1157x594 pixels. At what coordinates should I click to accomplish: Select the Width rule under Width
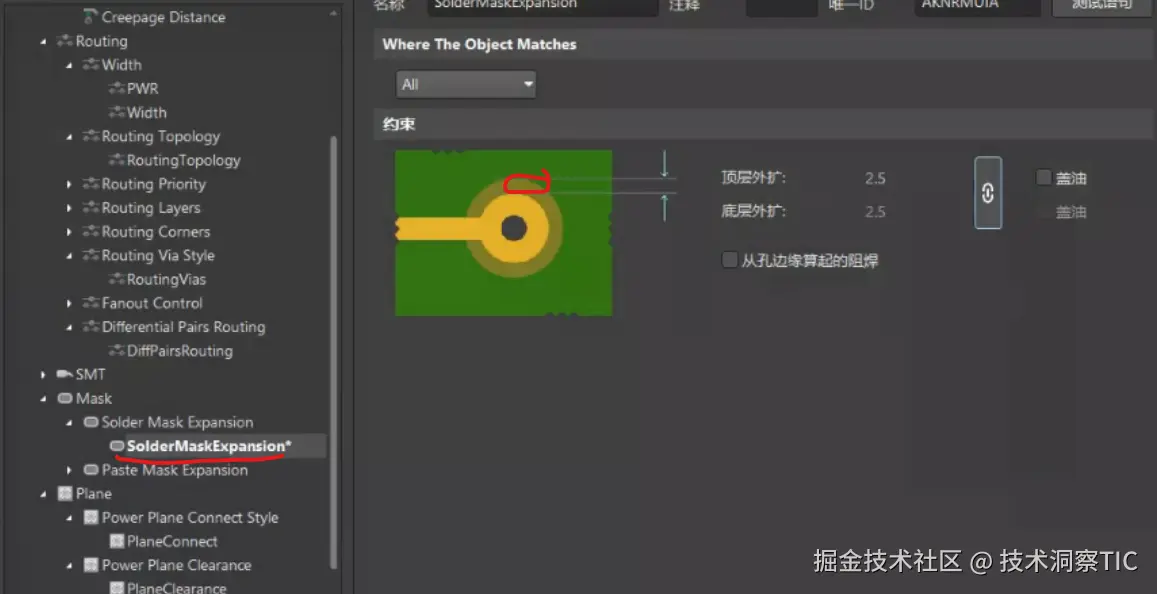(x=146, y=113)
